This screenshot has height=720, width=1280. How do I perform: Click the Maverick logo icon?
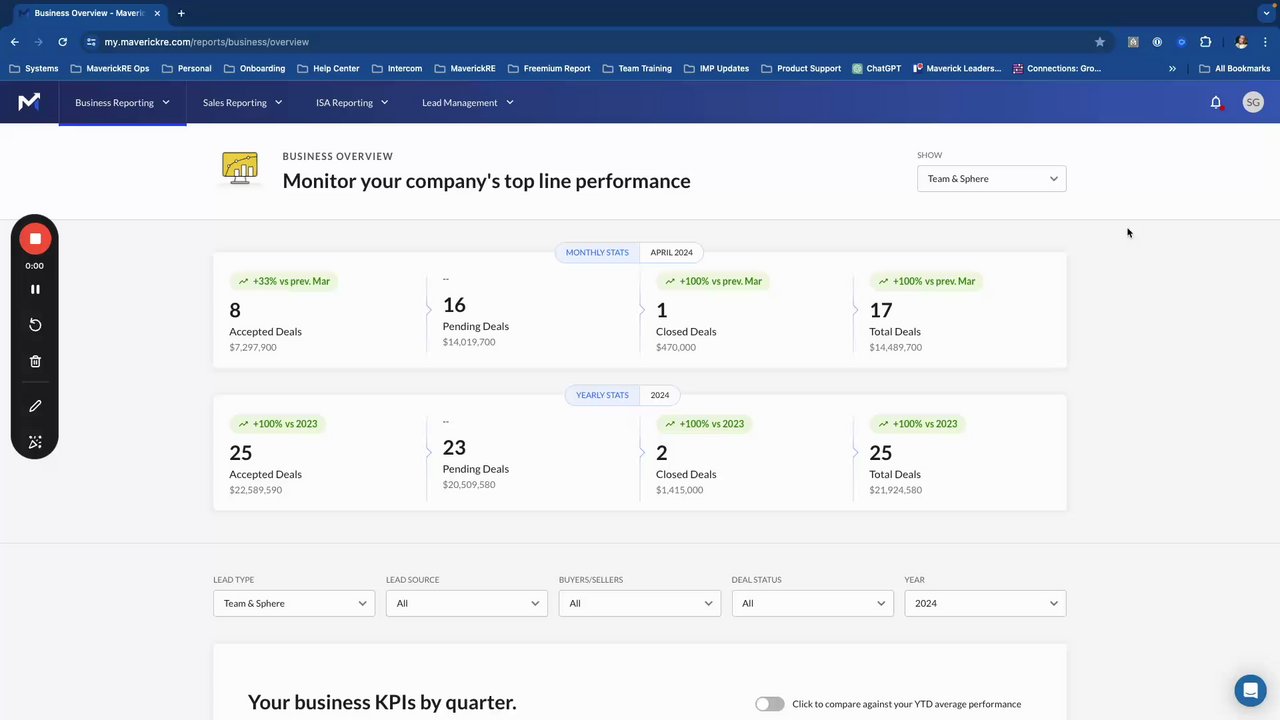coord(29,102)
